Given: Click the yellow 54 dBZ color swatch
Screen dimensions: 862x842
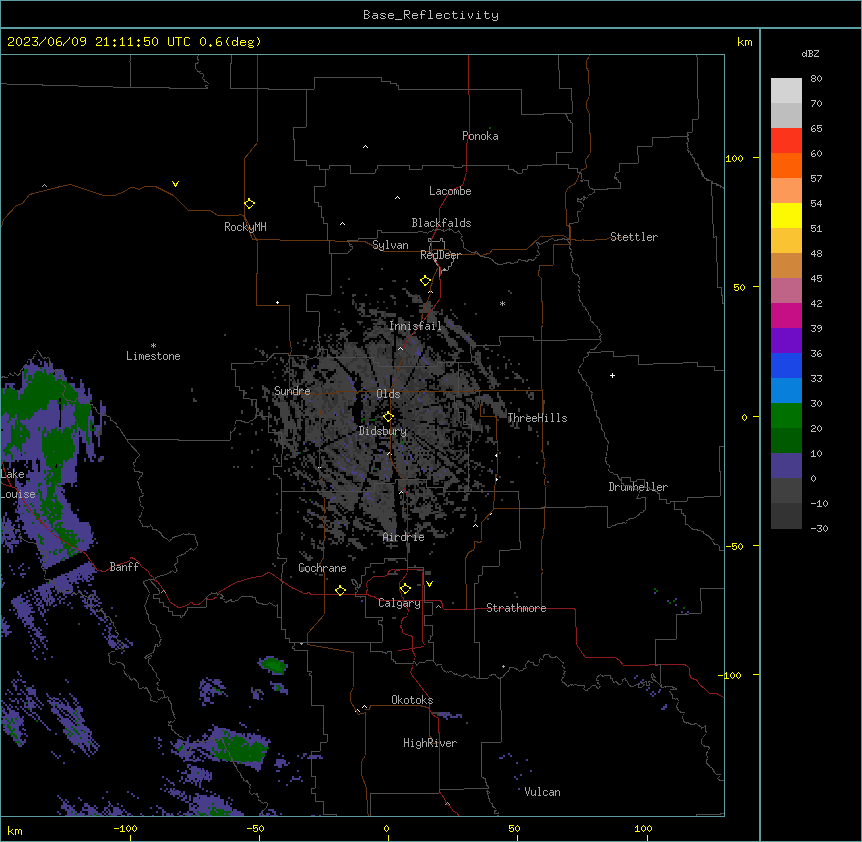Looking at the screenshot, I should point(786,215).
